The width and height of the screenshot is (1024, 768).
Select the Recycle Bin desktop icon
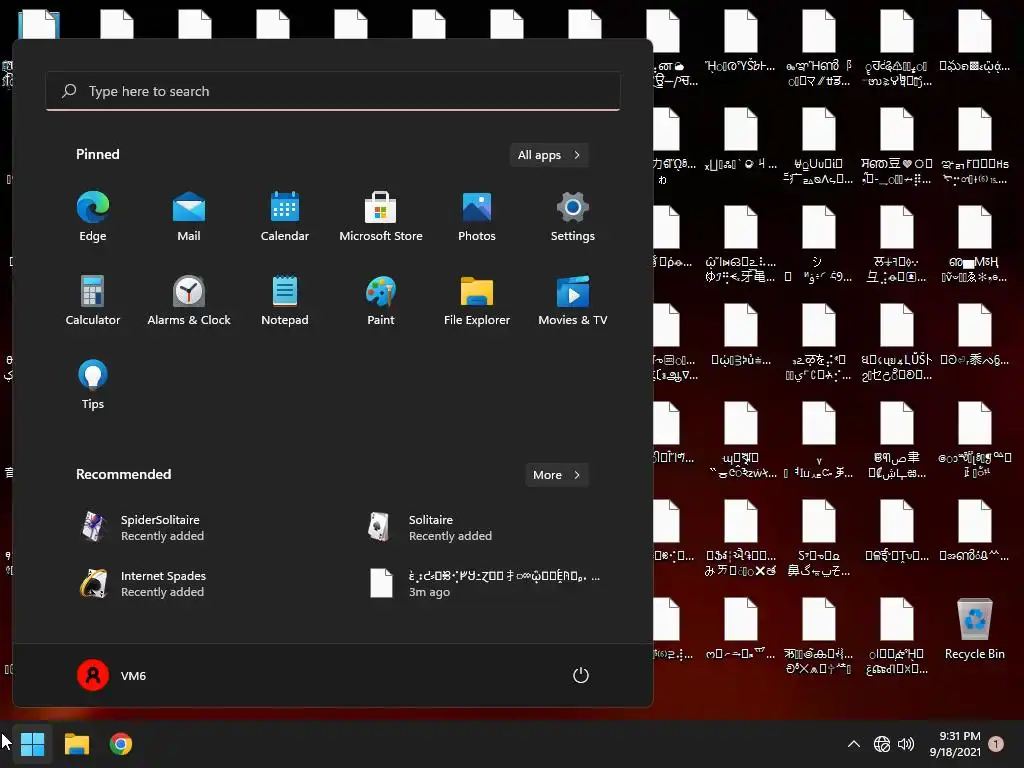(x=974, y=628)
